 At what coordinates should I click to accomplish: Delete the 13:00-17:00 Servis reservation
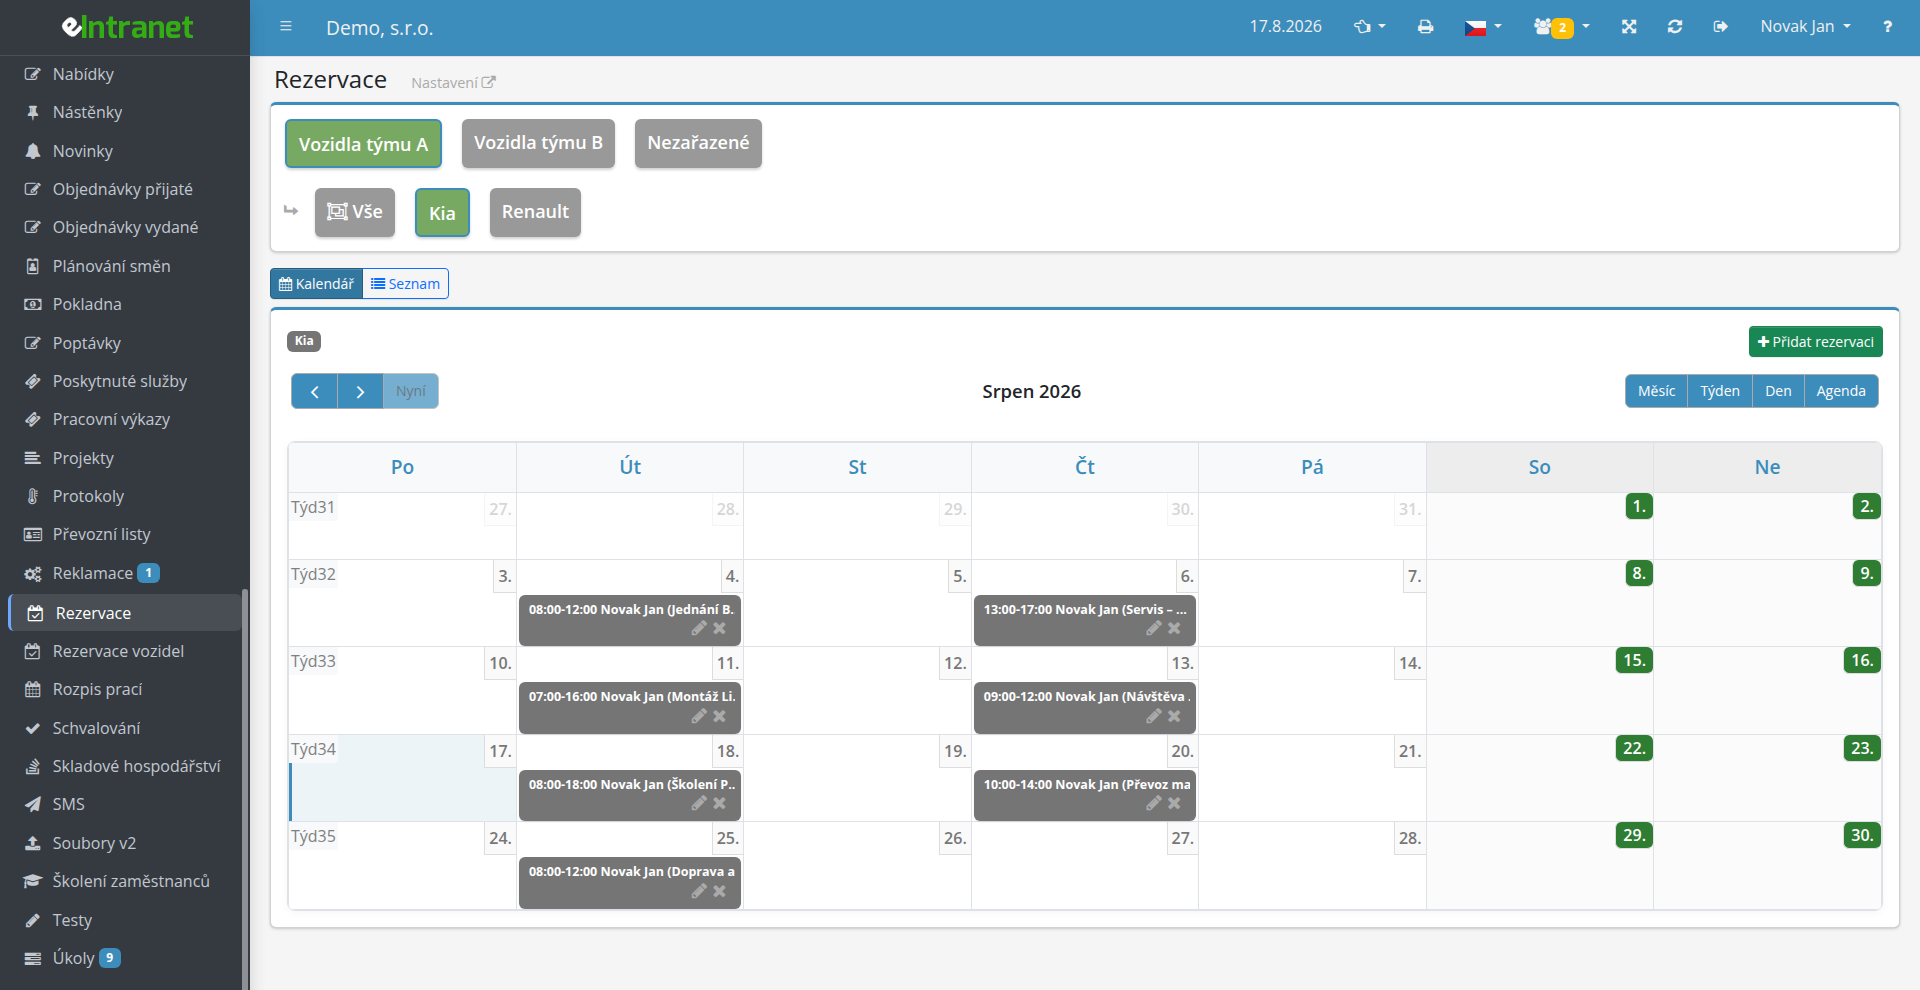(1174, 628)
